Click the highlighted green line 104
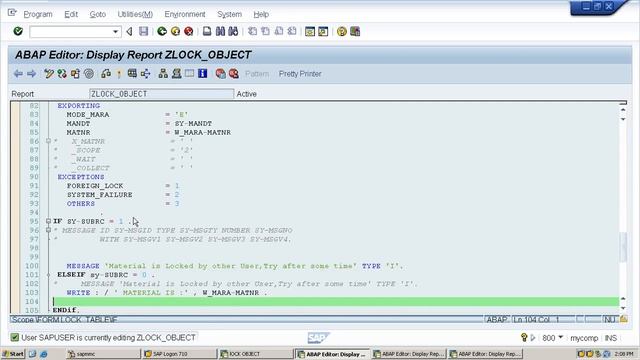The width and height of the screenshot is (640, 360). coord(336,301)
